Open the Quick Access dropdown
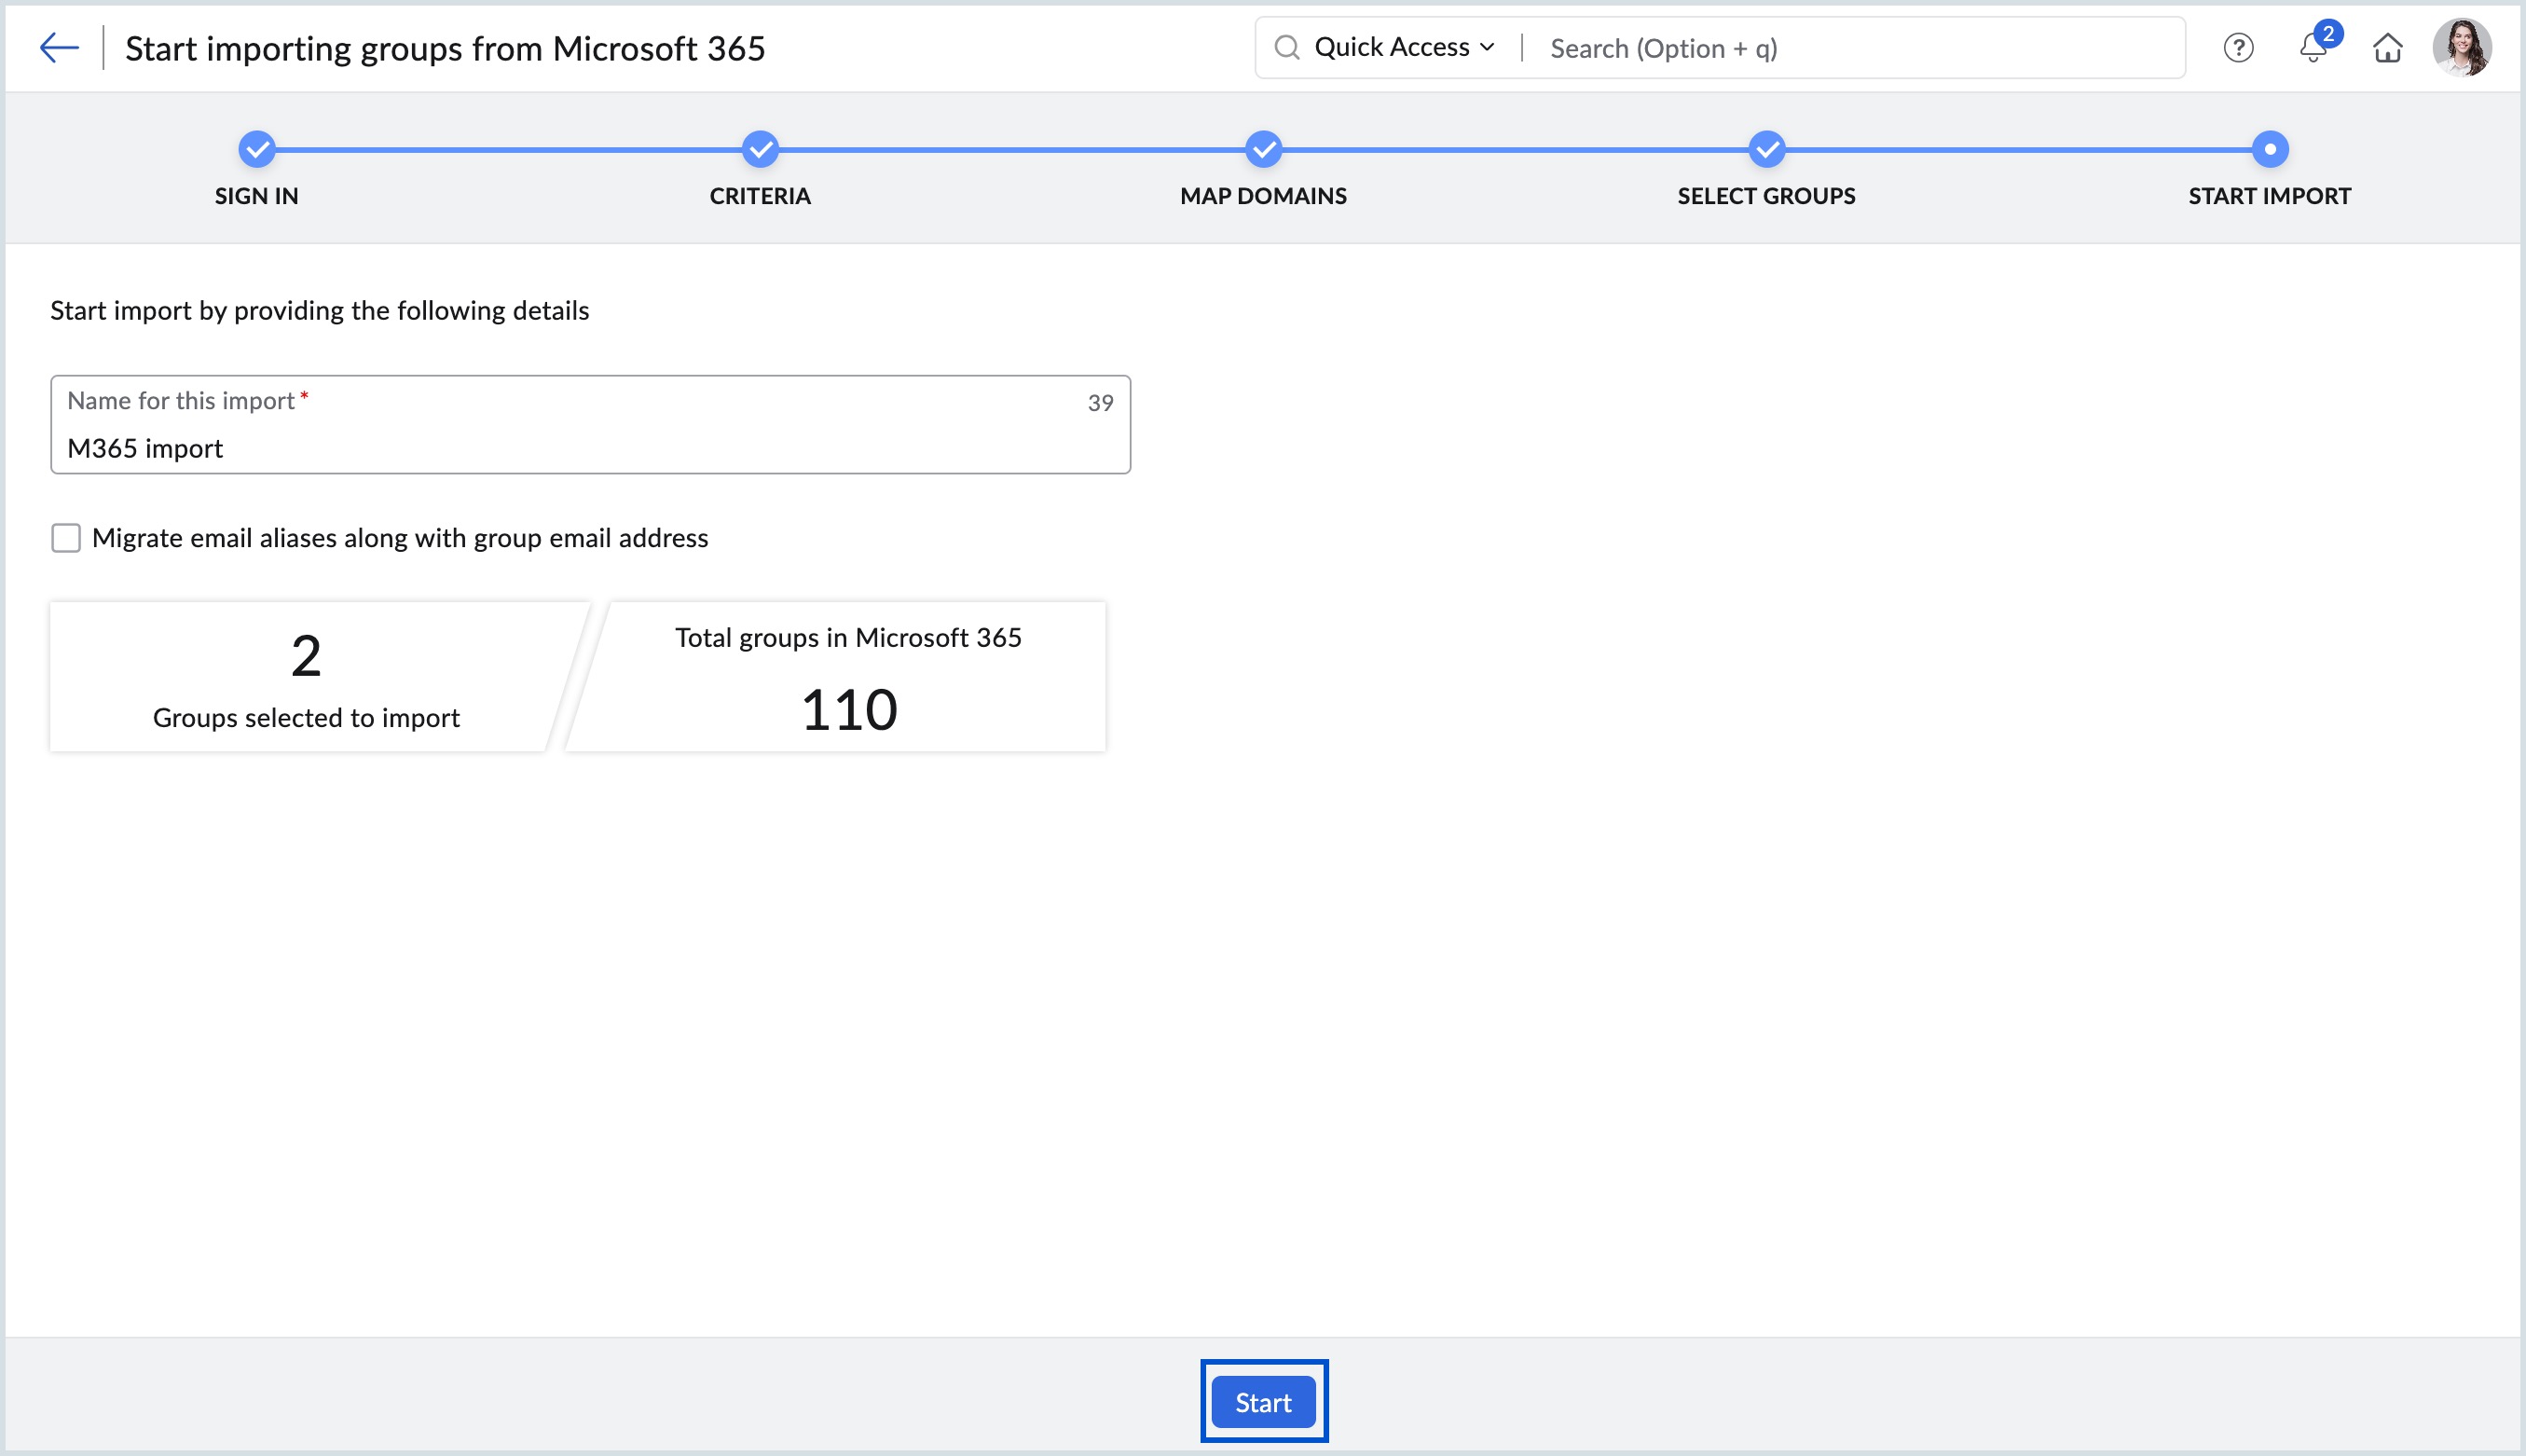This screenshot has height=1456, width=2526. point(1400,46)
